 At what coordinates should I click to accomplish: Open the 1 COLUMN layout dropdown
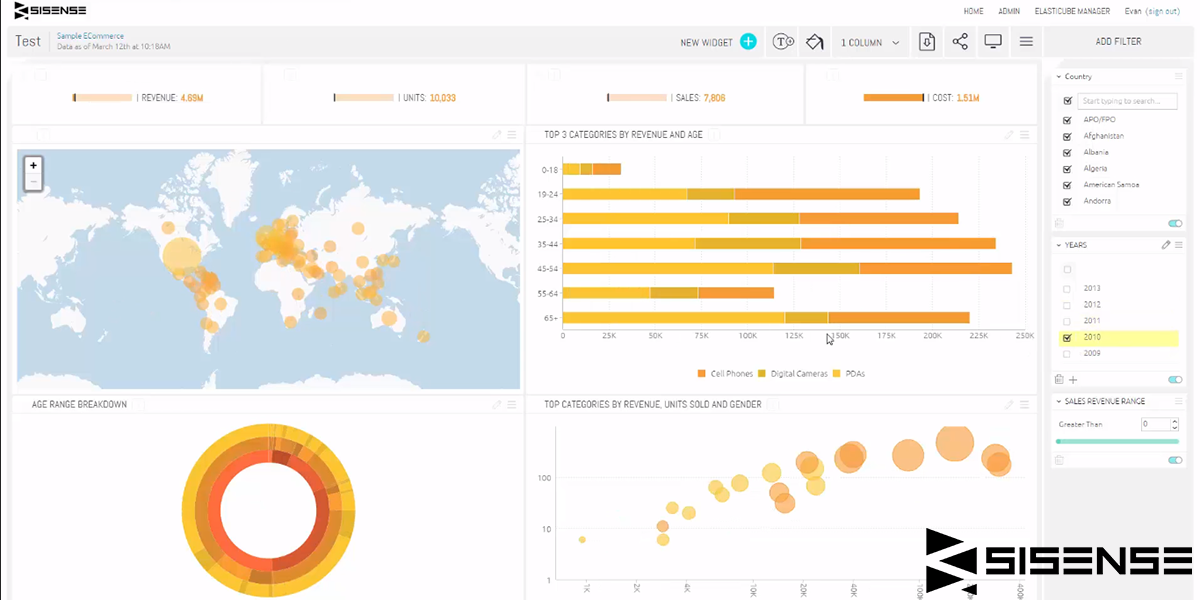pos(868,42)
